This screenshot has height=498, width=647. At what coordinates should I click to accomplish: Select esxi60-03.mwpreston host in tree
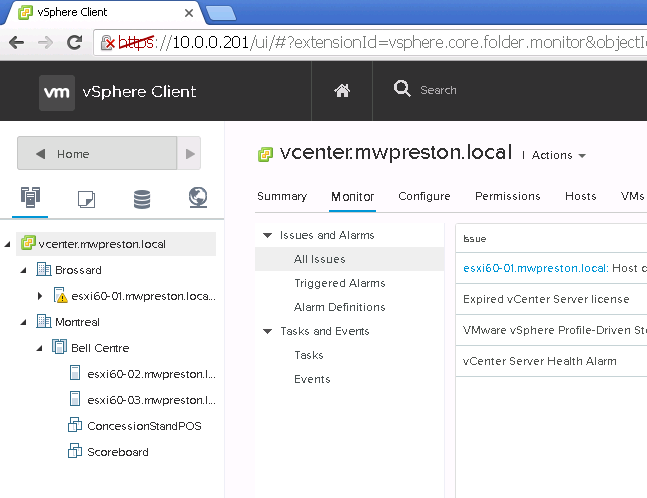click(151, 400)
